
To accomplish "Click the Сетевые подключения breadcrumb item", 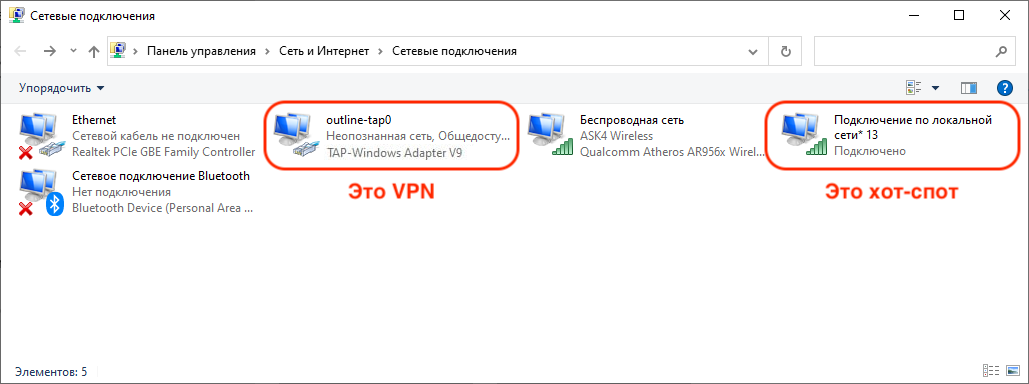I will (454, 51).
